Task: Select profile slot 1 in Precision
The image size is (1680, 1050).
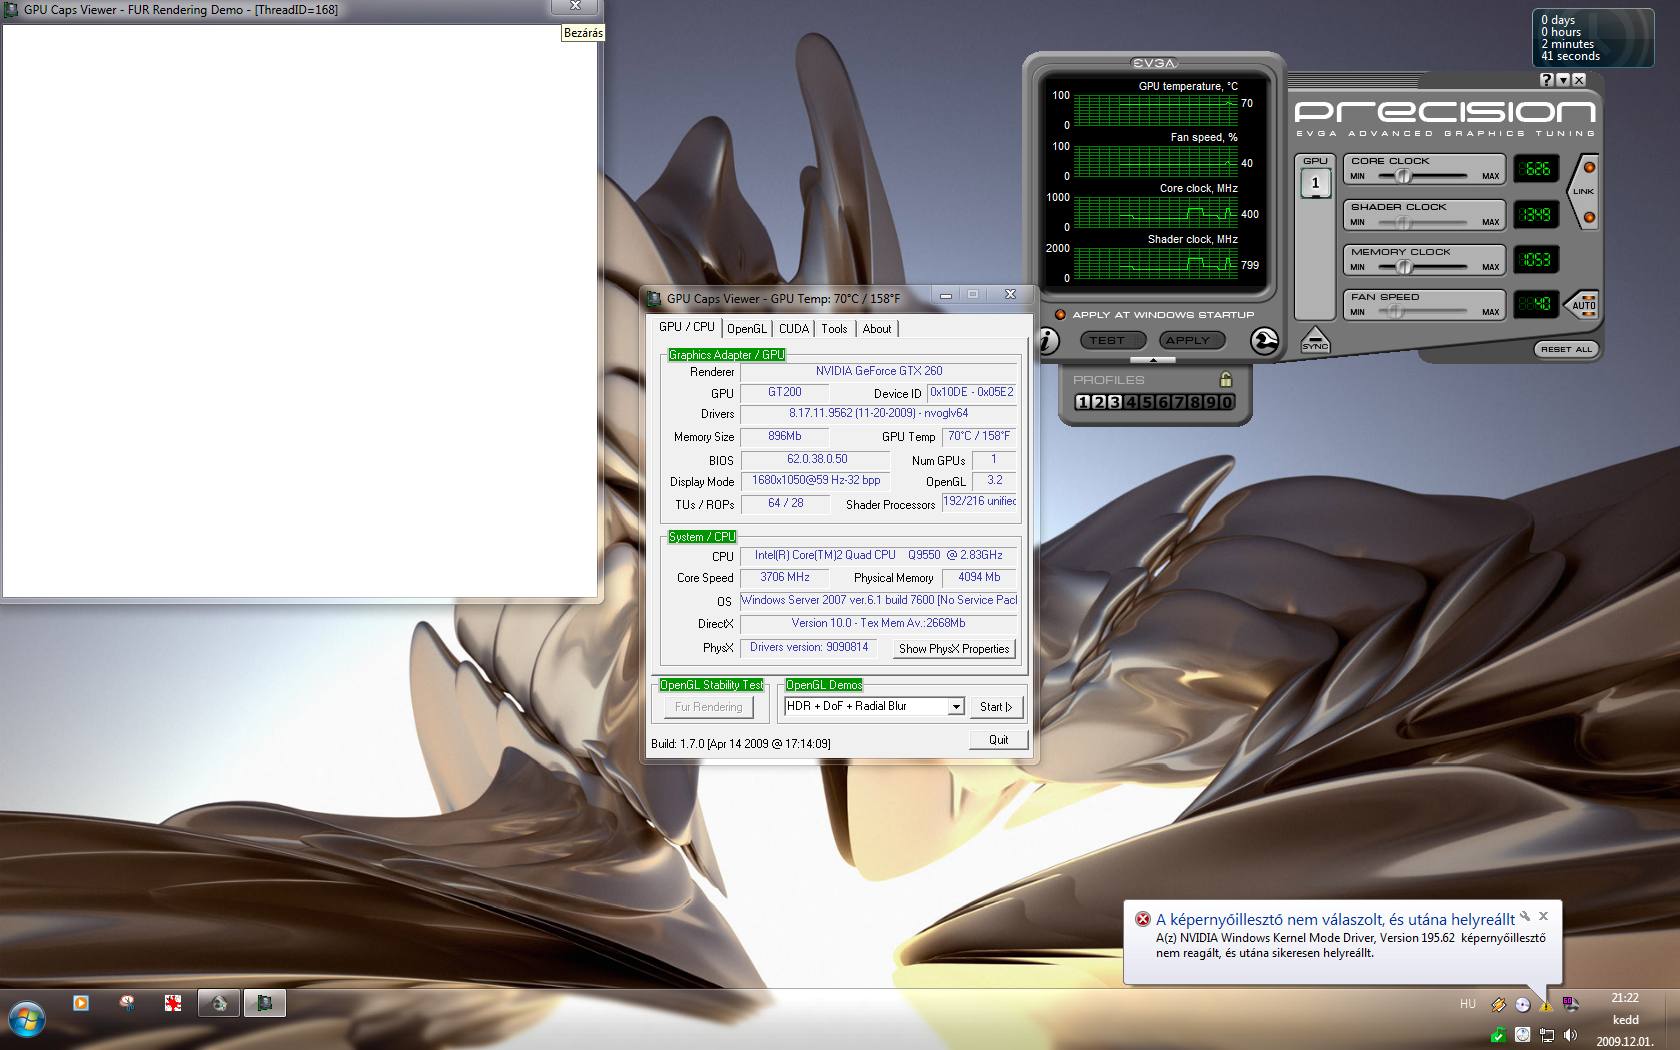Action: click(x=1082, y=402)
